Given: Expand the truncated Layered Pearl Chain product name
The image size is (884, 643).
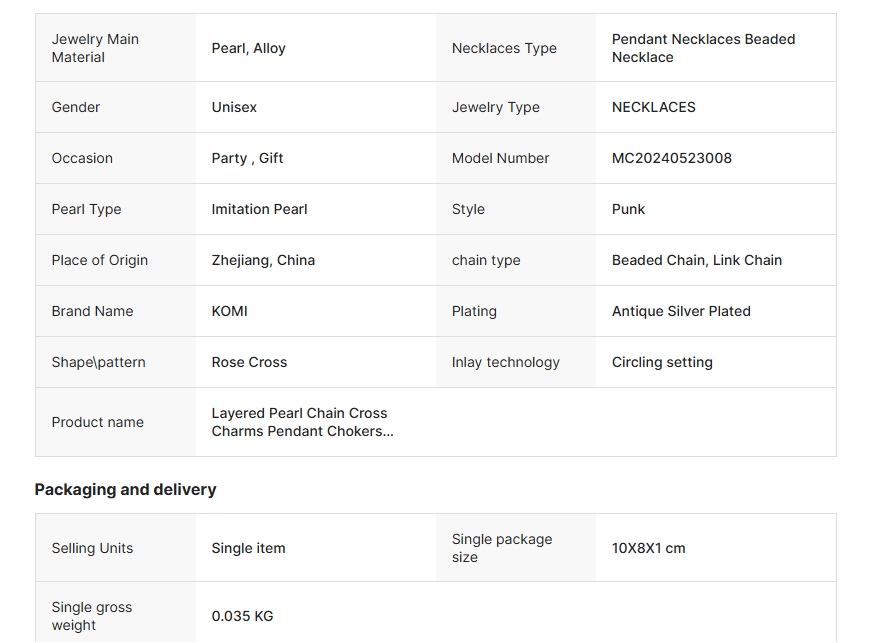Looking at the screenshot, I should pyautogui.click(x=302, y=422).
